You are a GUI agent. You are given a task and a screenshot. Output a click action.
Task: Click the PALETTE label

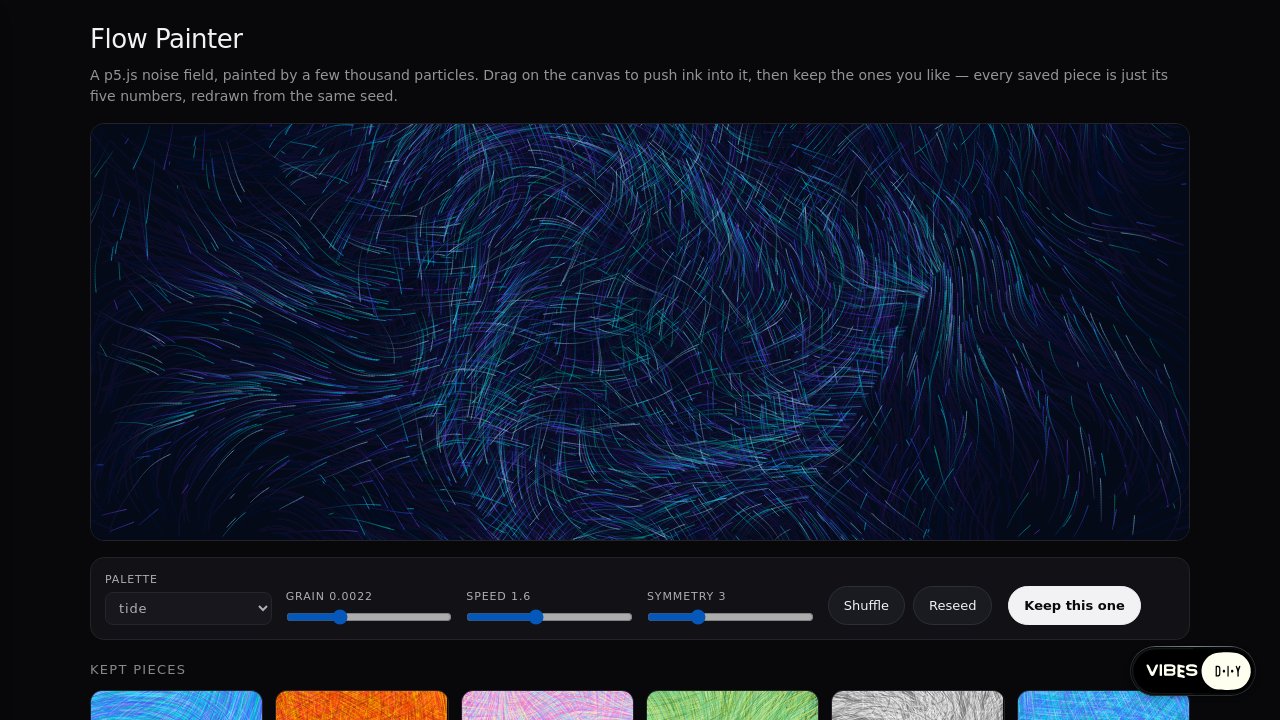(x=131, y=579)
